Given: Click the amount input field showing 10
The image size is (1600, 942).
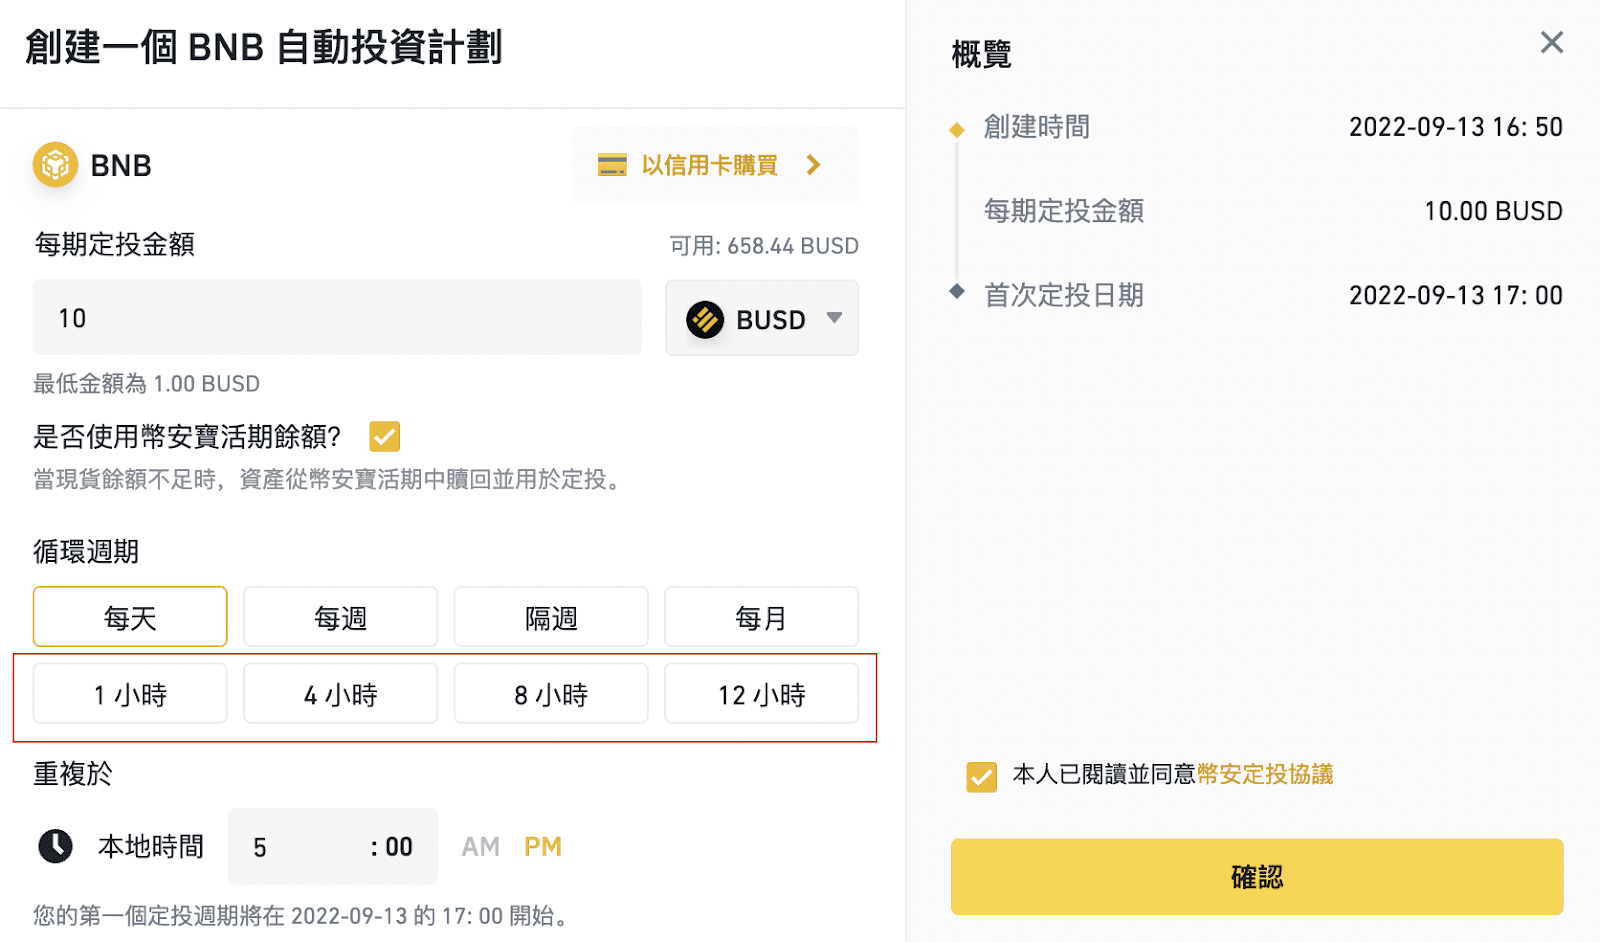Looking at the screenshot, I should [x=337, y=318].
